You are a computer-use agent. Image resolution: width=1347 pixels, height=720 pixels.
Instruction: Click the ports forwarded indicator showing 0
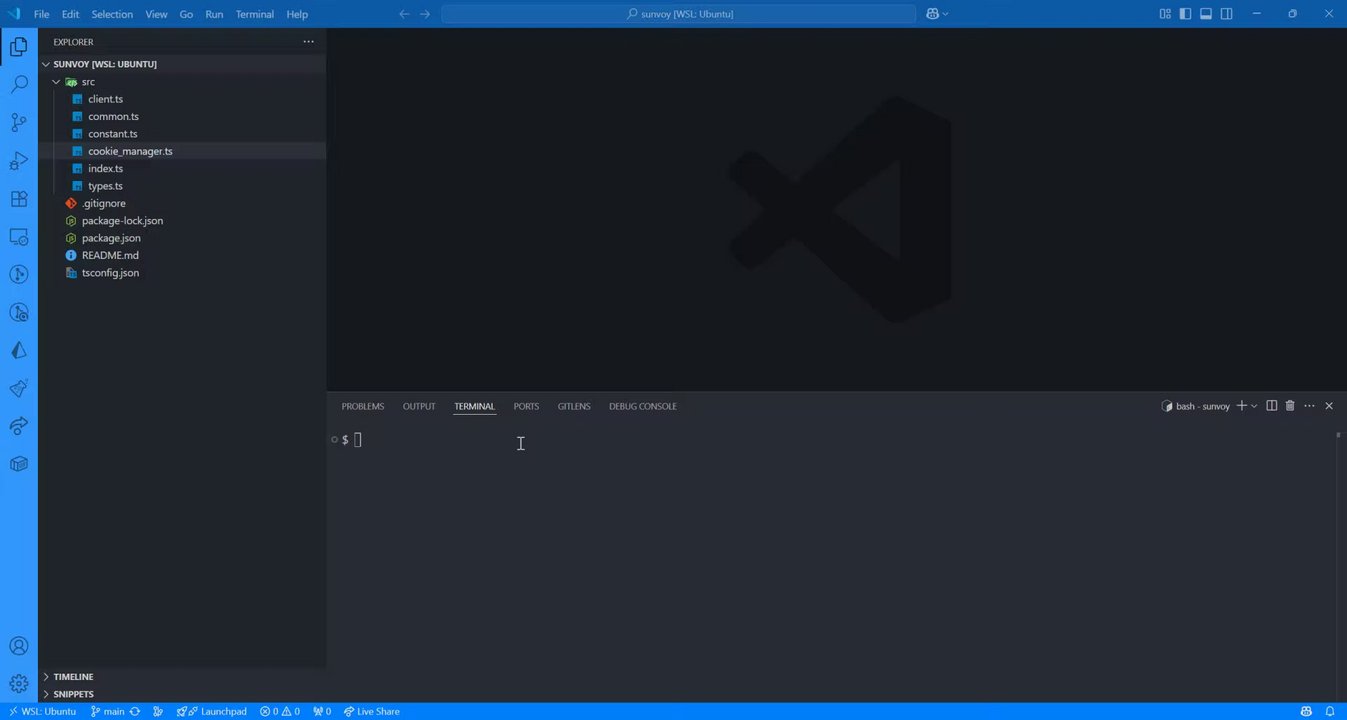coord(322,711)
